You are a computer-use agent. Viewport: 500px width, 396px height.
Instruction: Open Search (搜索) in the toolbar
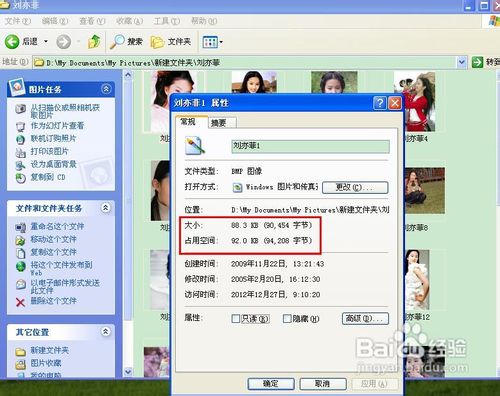click(126, 42)
